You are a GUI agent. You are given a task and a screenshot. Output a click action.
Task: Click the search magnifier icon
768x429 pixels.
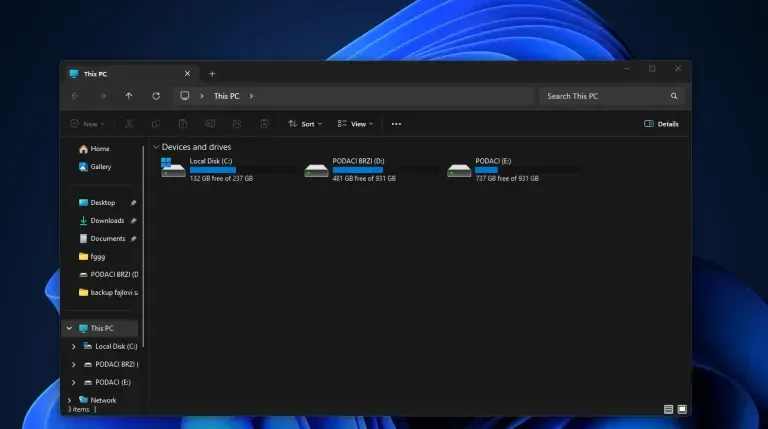[674, 96]
